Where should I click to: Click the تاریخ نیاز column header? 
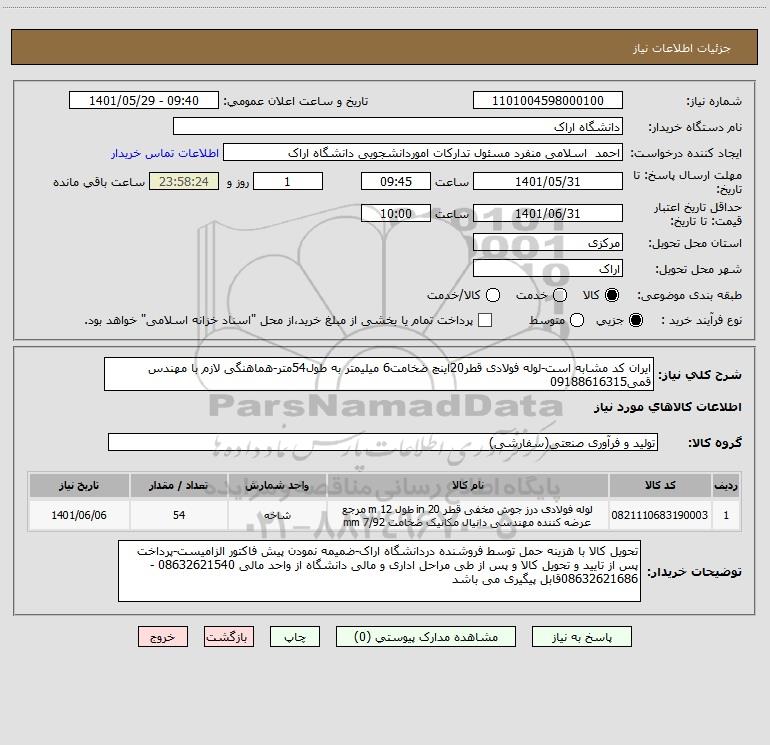click(79, 486)
